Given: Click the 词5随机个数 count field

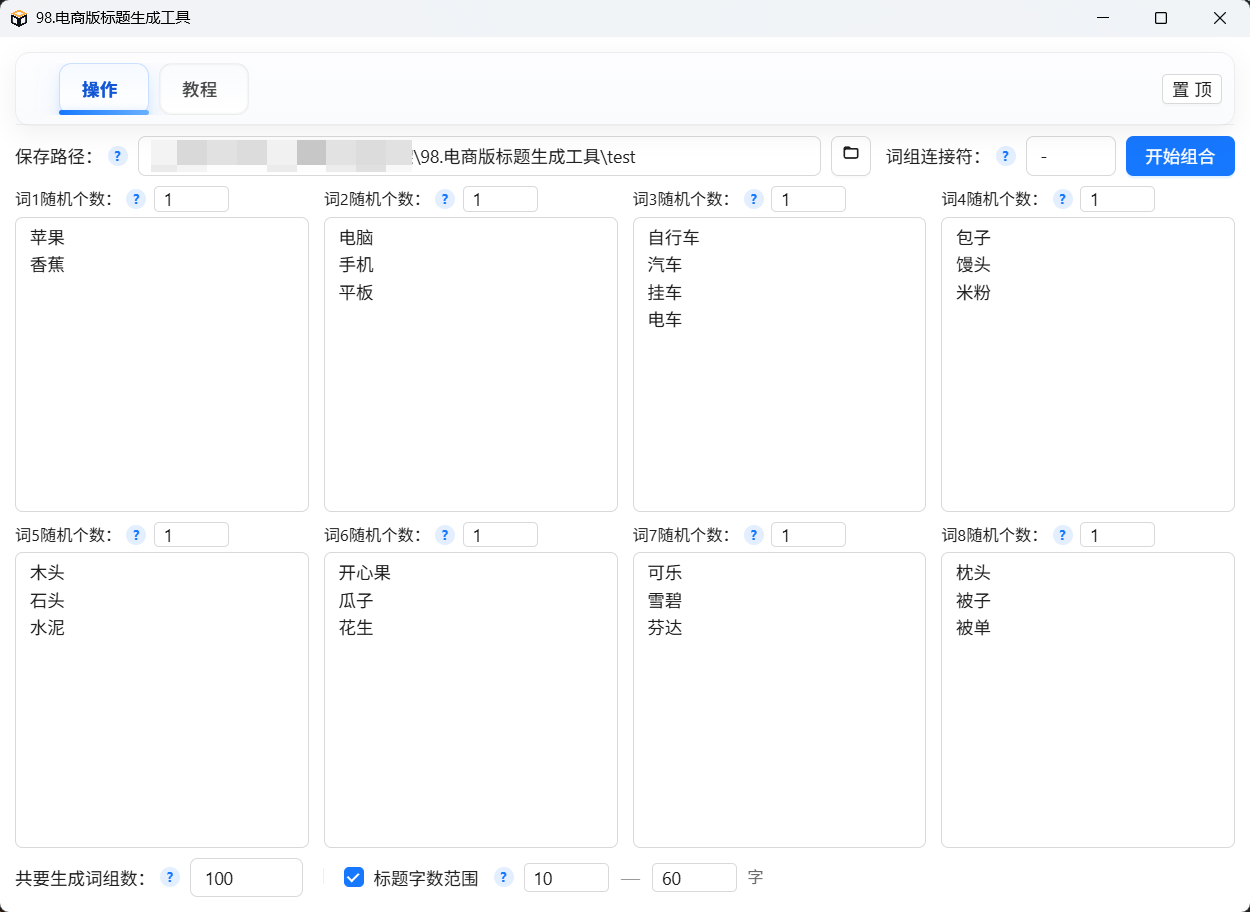Looking at the screenshot, I should [x=191, y=535].
